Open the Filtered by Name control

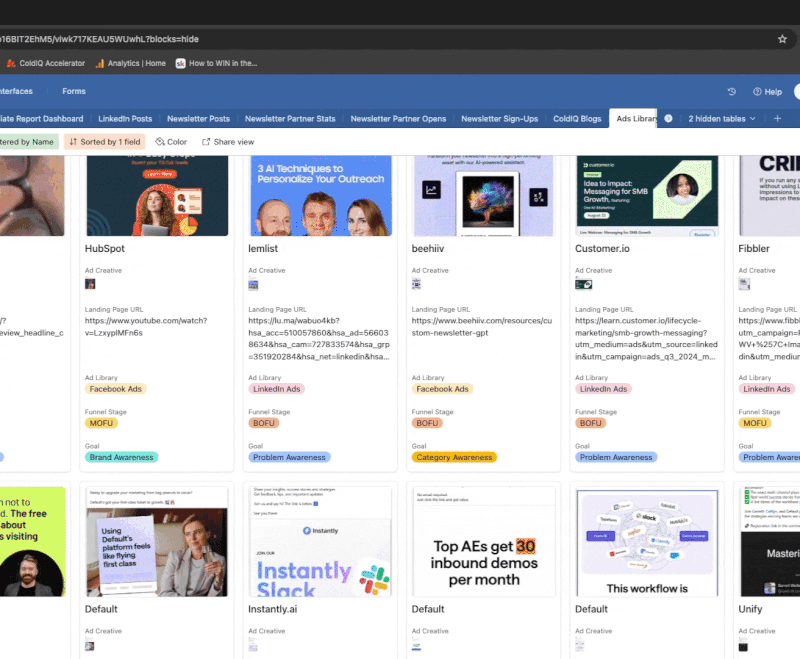28,142
